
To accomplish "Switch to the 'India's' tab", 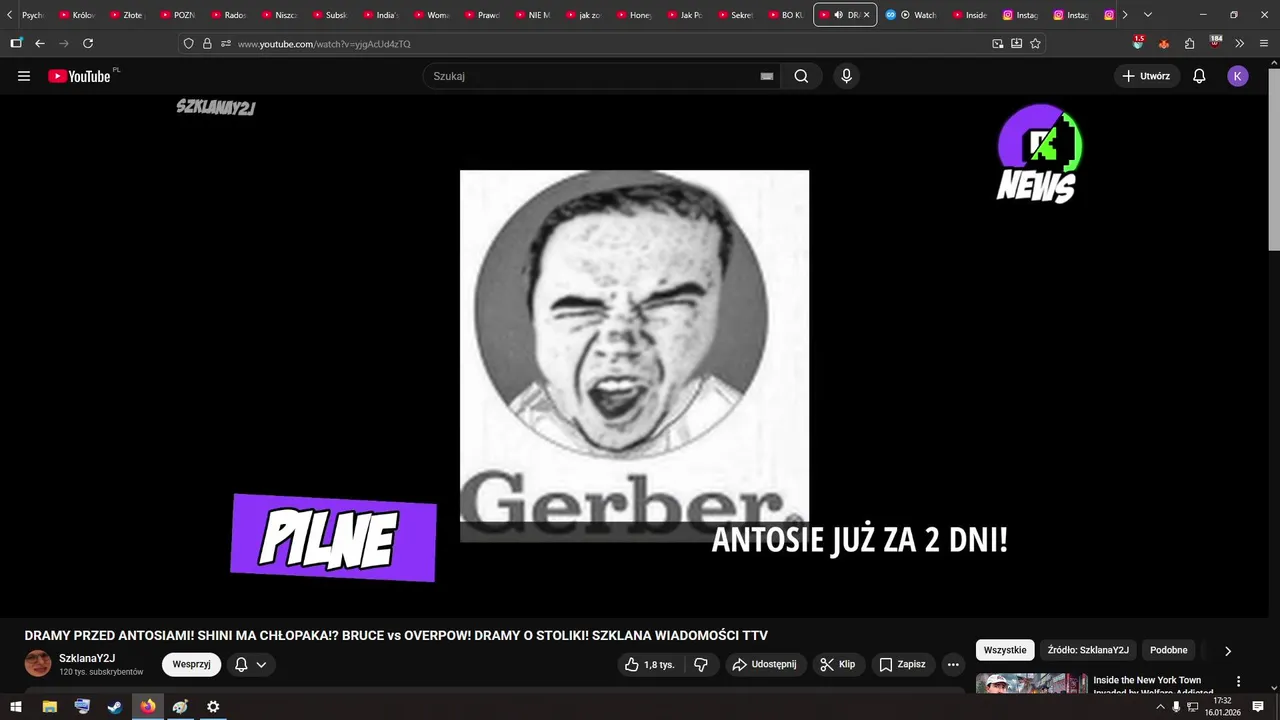I will (x=380, y=15).
